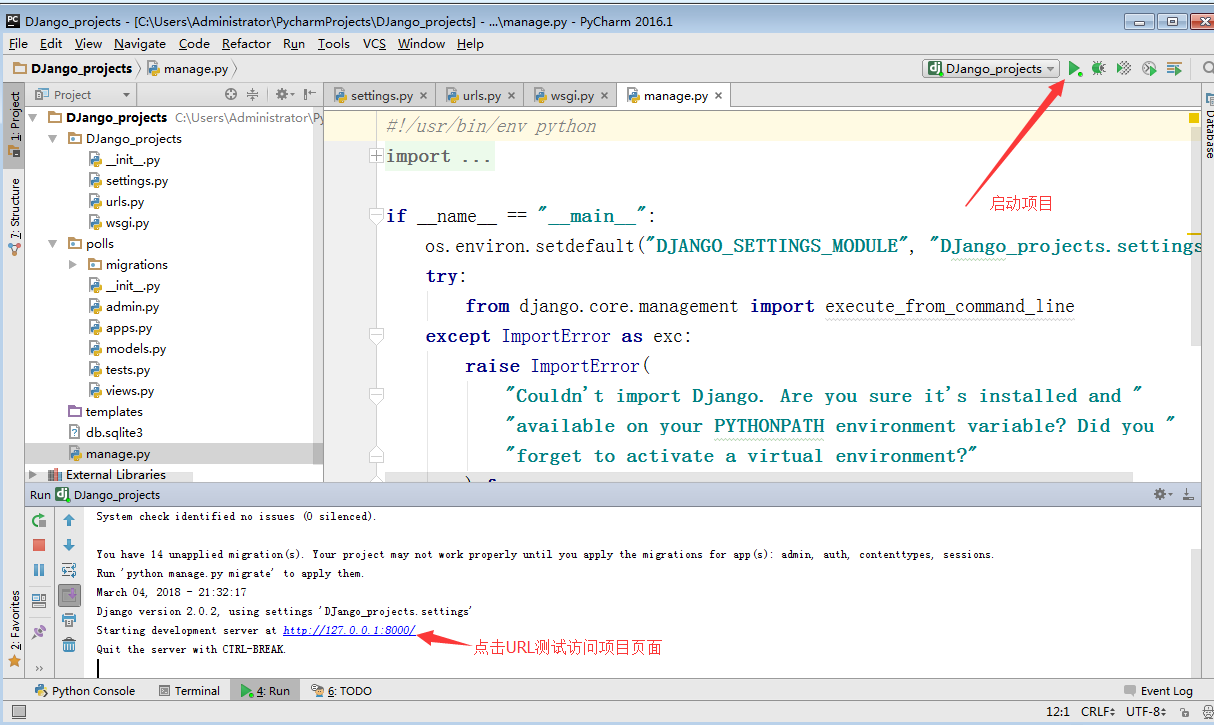
Task: Toggle the Pin Tab pushpin icon
Action: tap(39, 632)
